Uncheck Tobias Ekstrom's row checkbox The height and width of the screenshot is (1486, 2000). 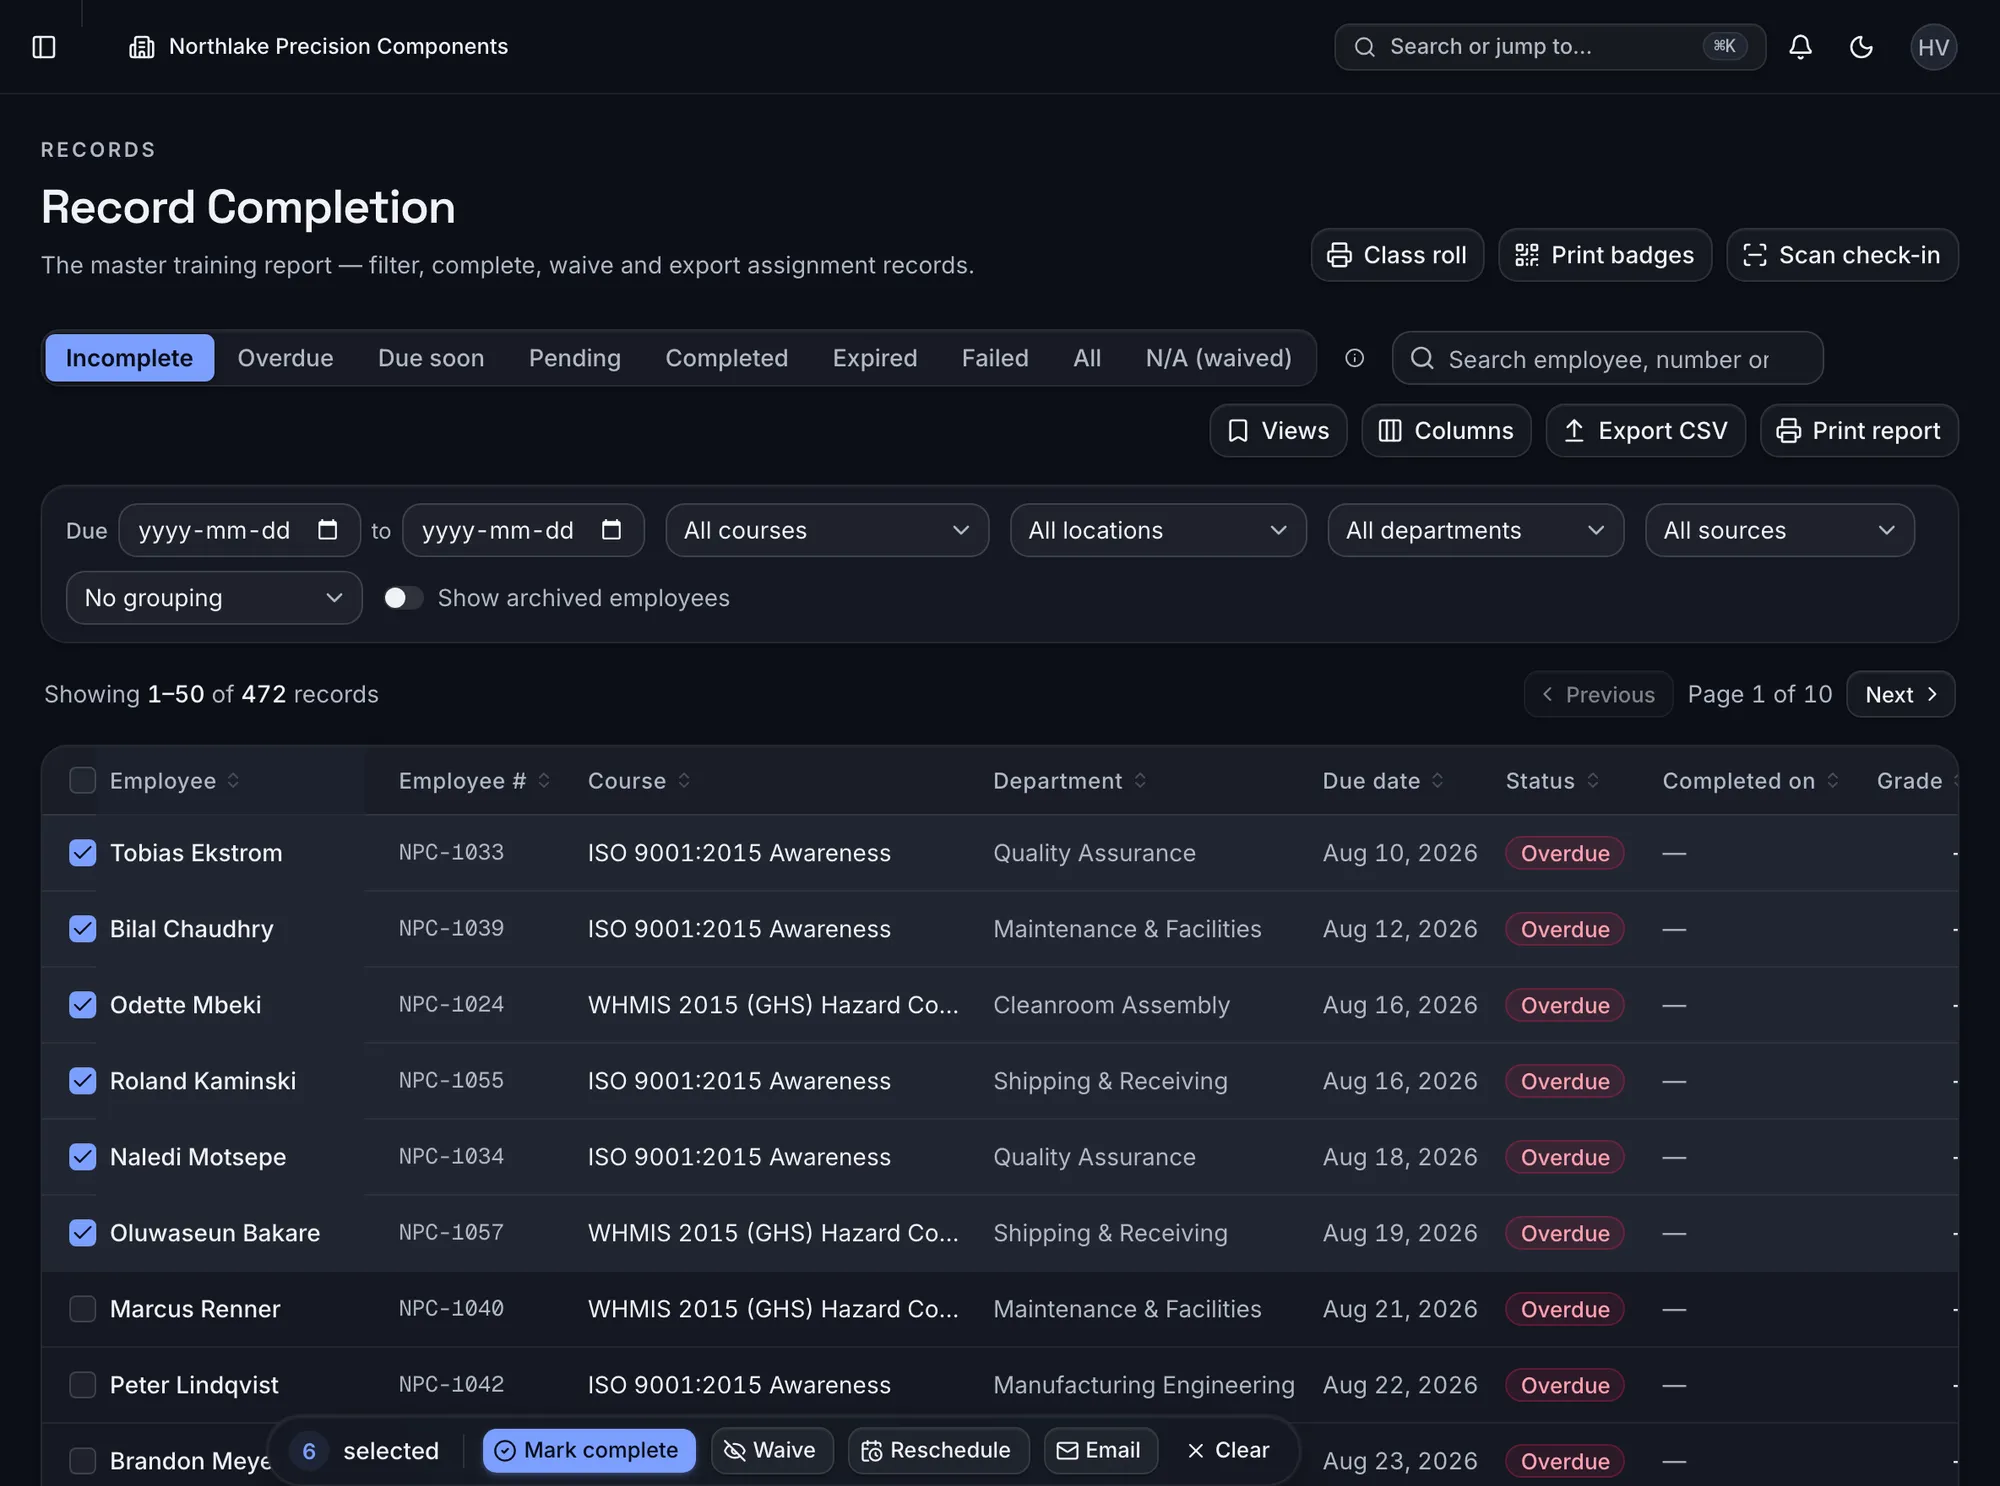[82, 853]
